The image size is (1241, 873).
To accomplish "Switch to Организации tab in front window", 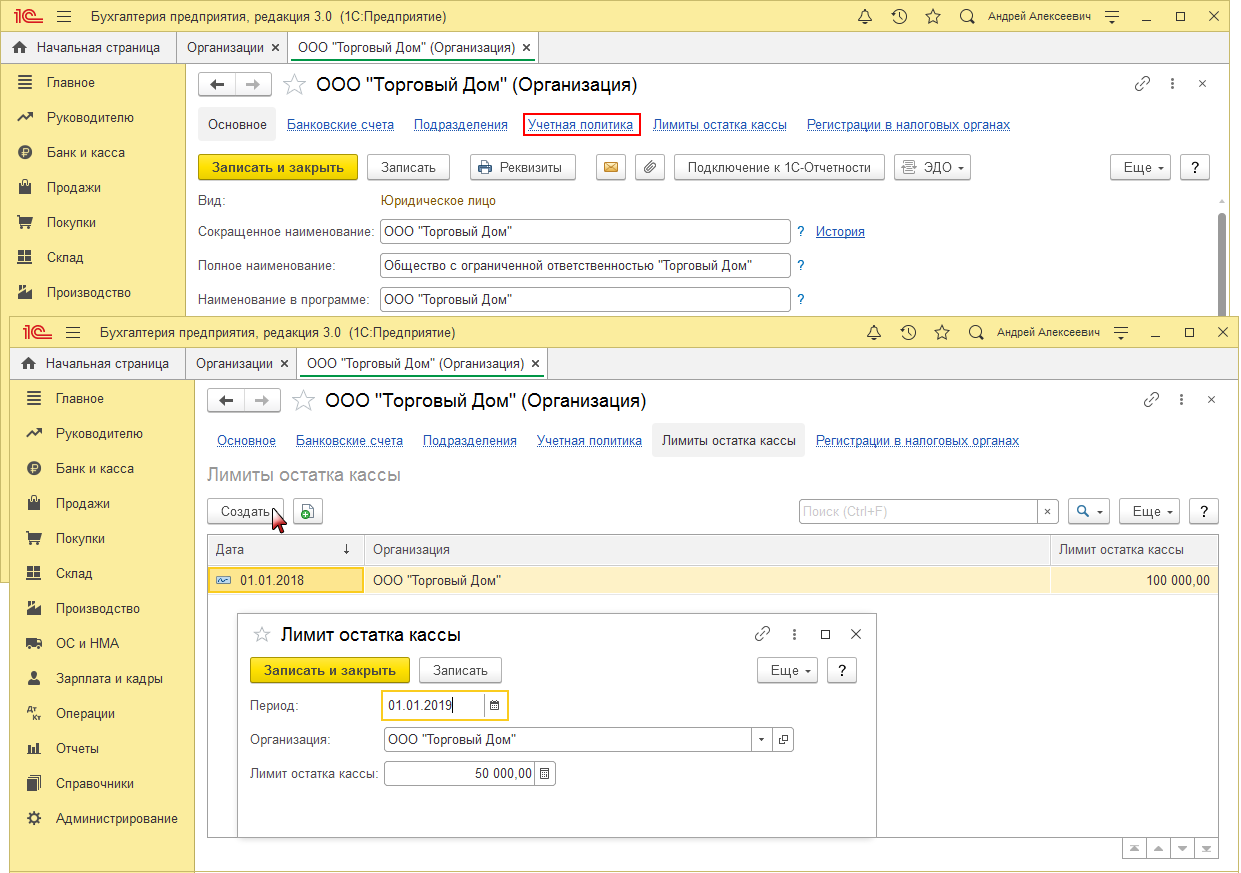I will coord(234,363).
